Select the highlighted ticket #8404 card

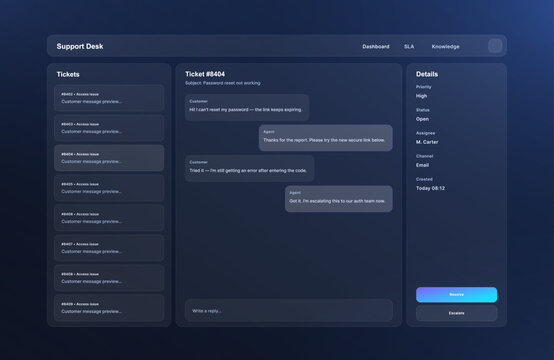[109, 158]
